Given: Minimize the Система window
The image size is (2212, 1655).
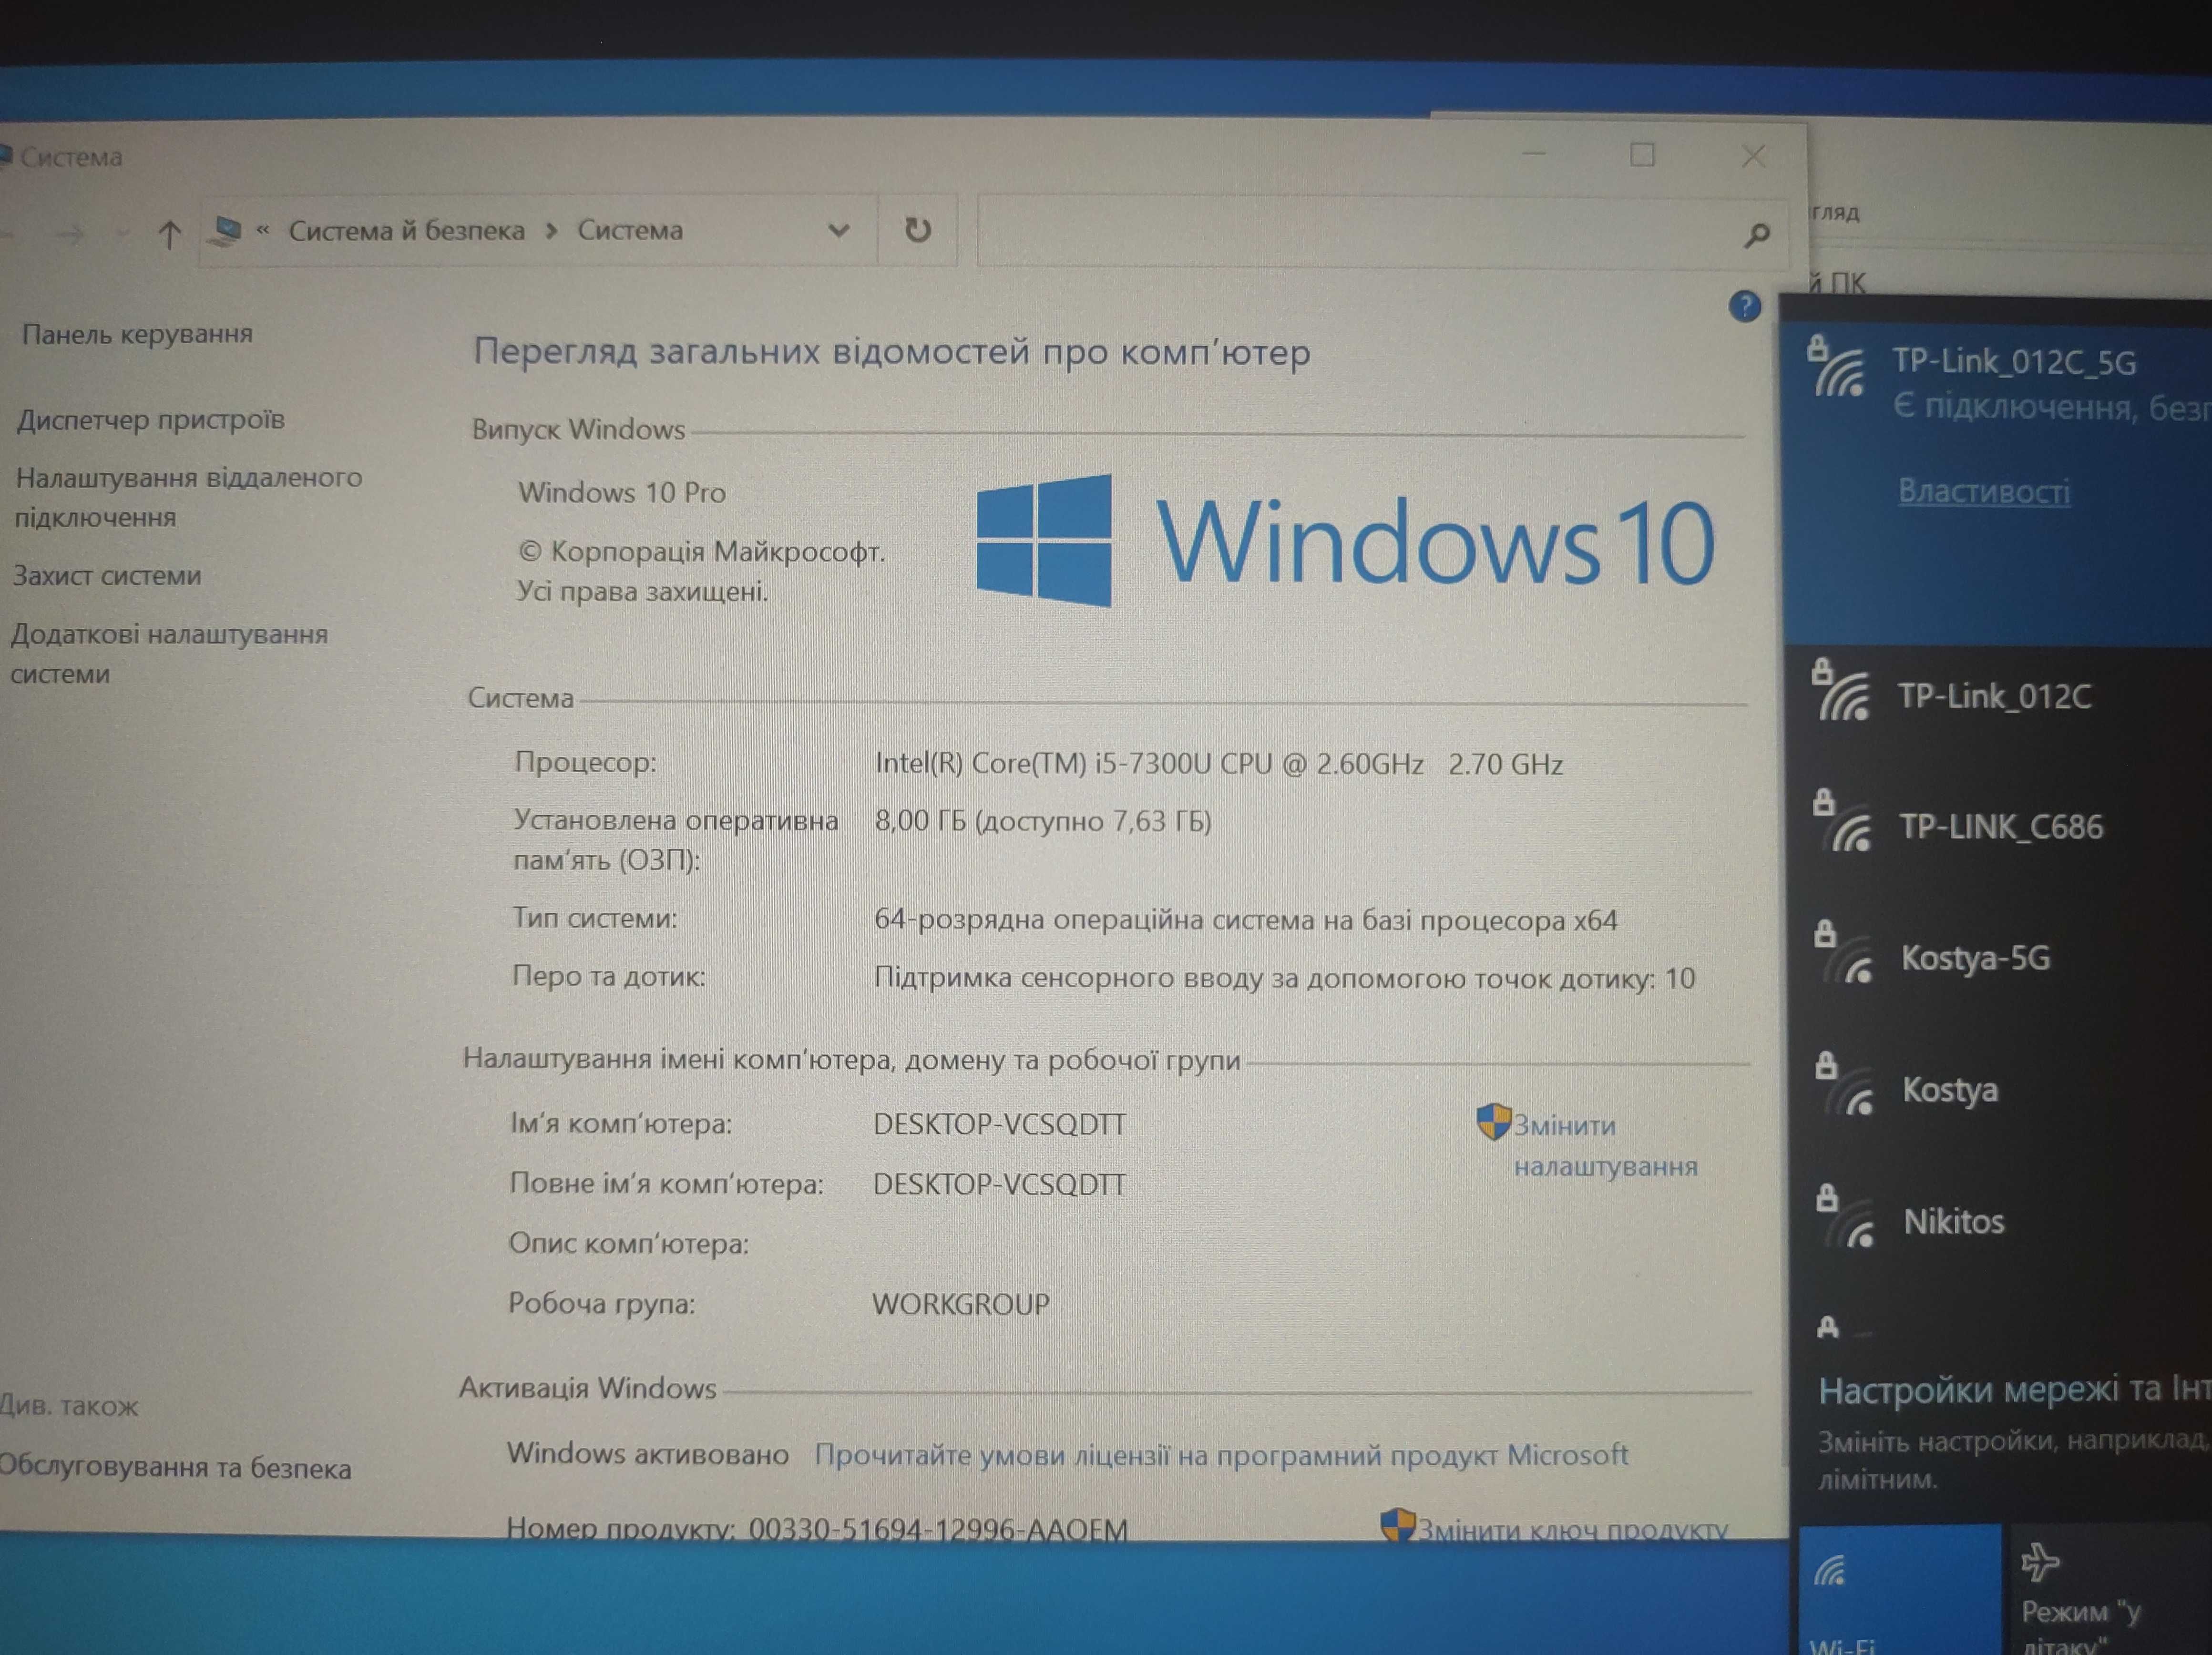Looking at the screenshot, I should click(1534, 153).
